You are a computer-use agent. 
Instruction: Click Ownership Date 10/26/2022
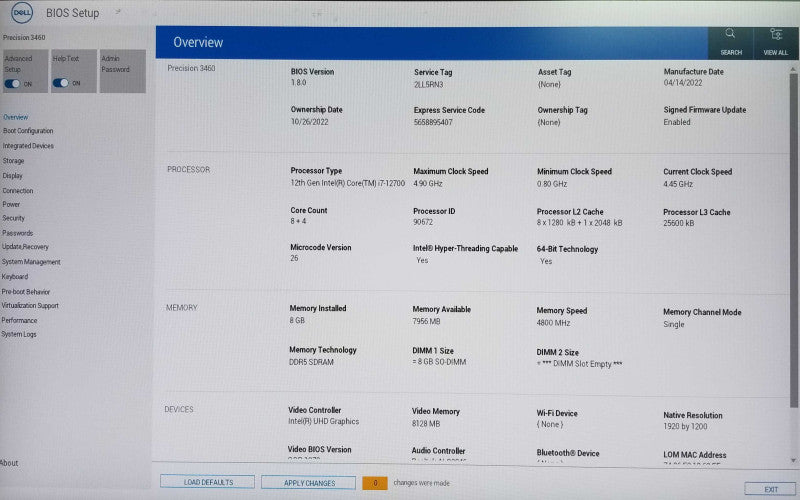coord(310,122)
